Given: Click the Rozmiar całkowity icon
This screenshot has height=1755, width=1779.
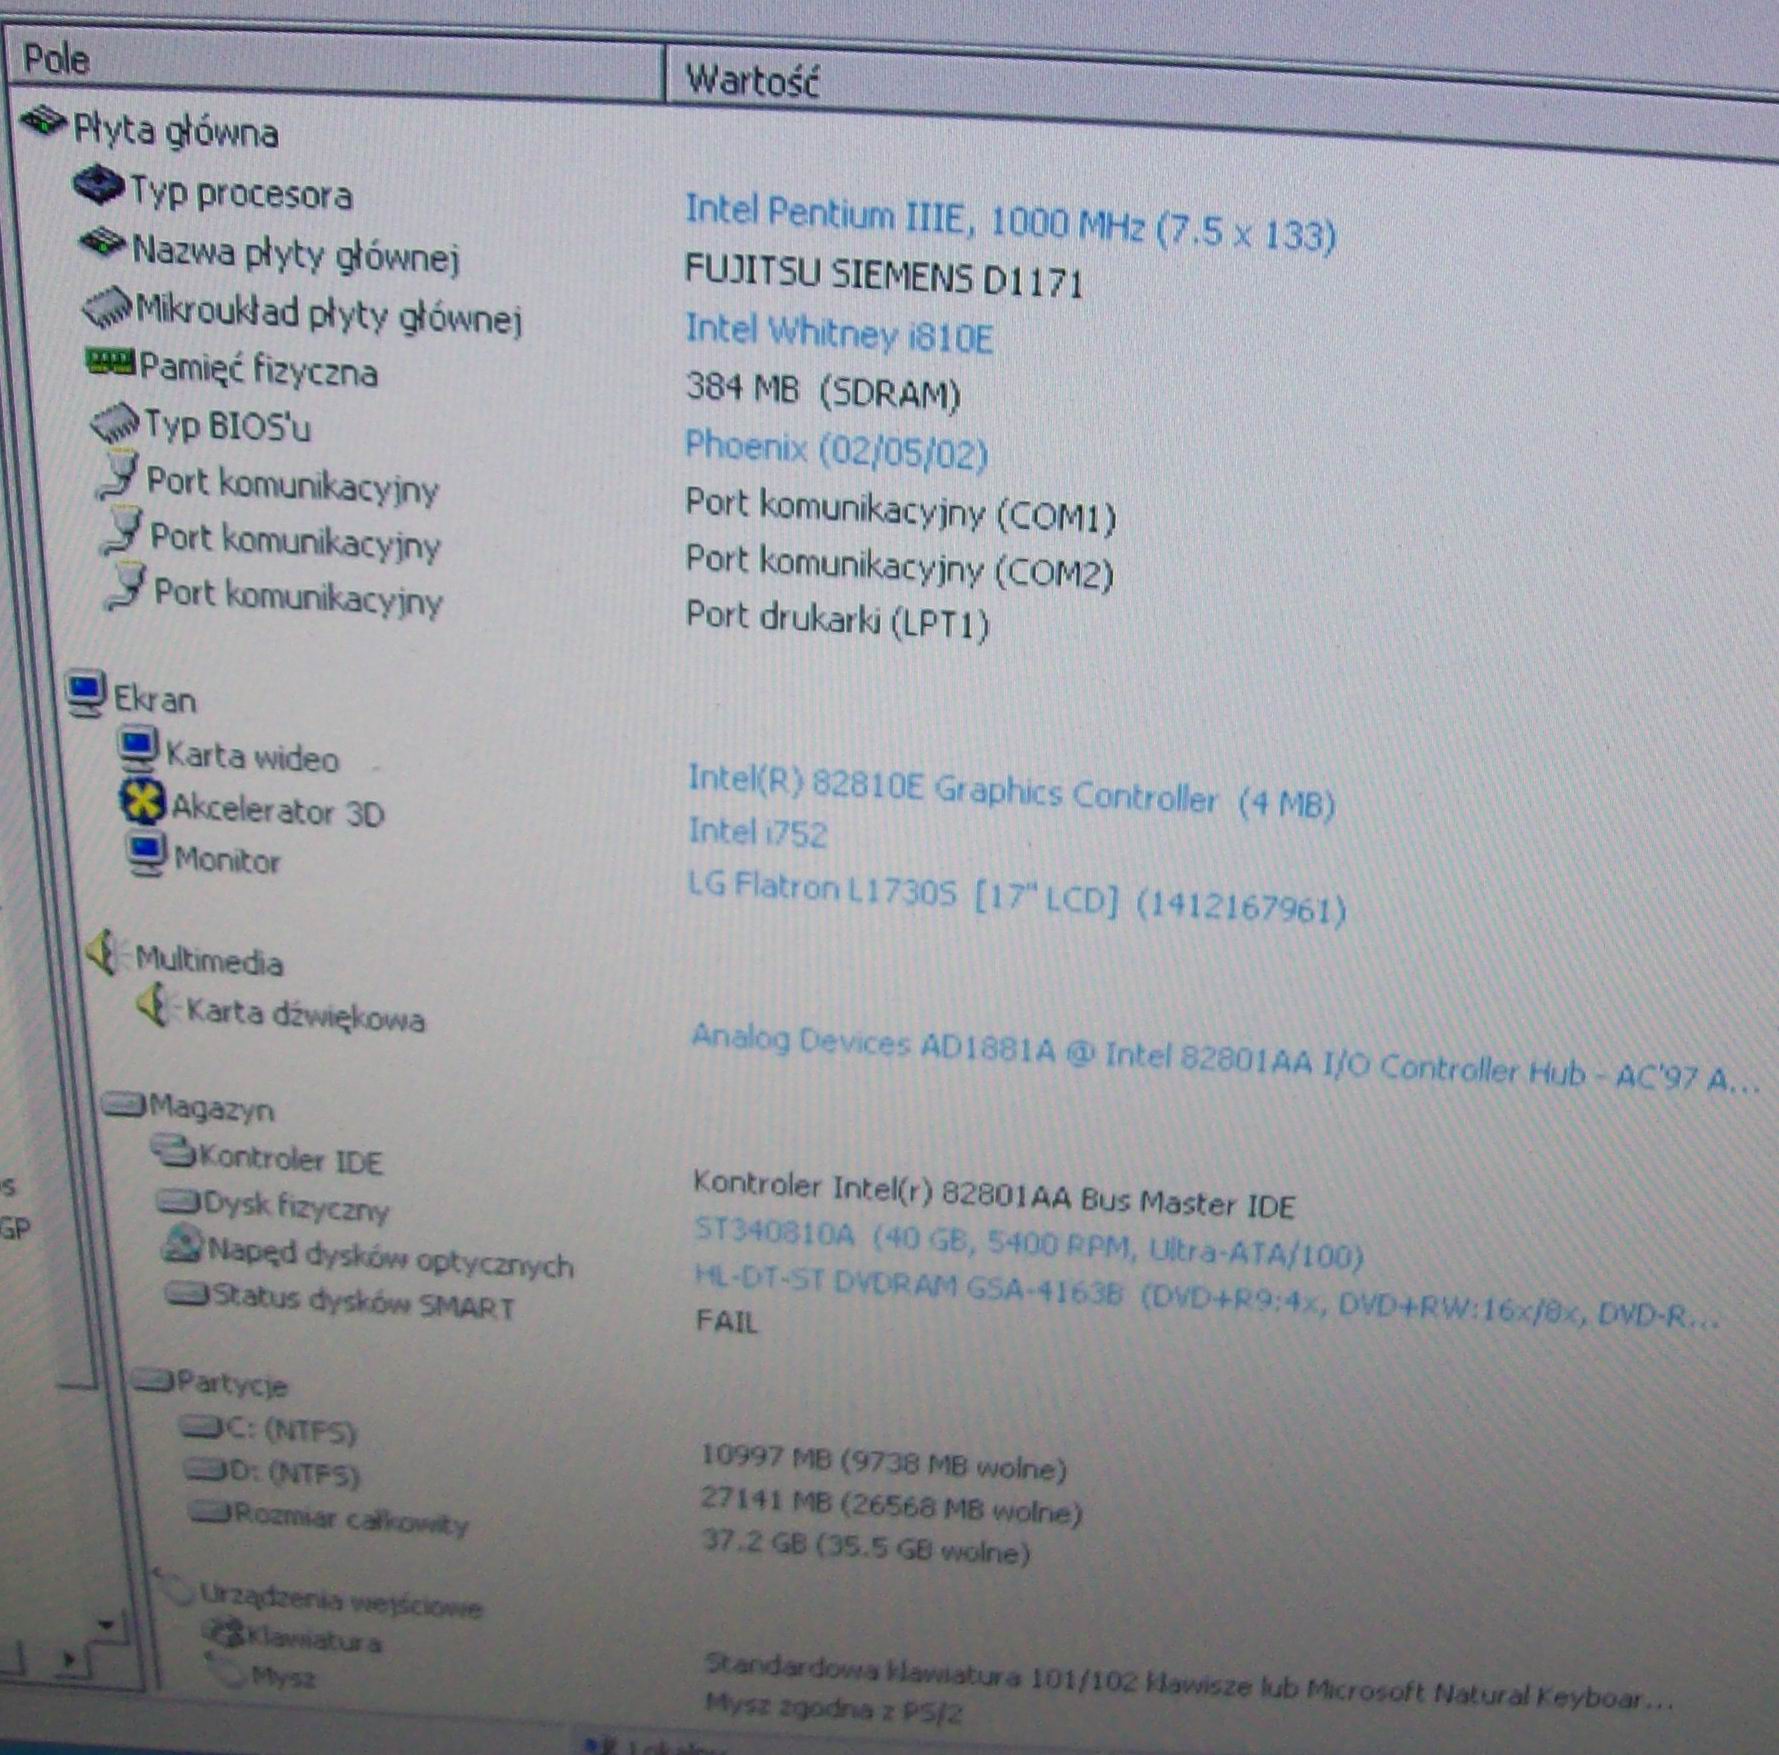Looking at the screenshot, I should (211, 1512).
